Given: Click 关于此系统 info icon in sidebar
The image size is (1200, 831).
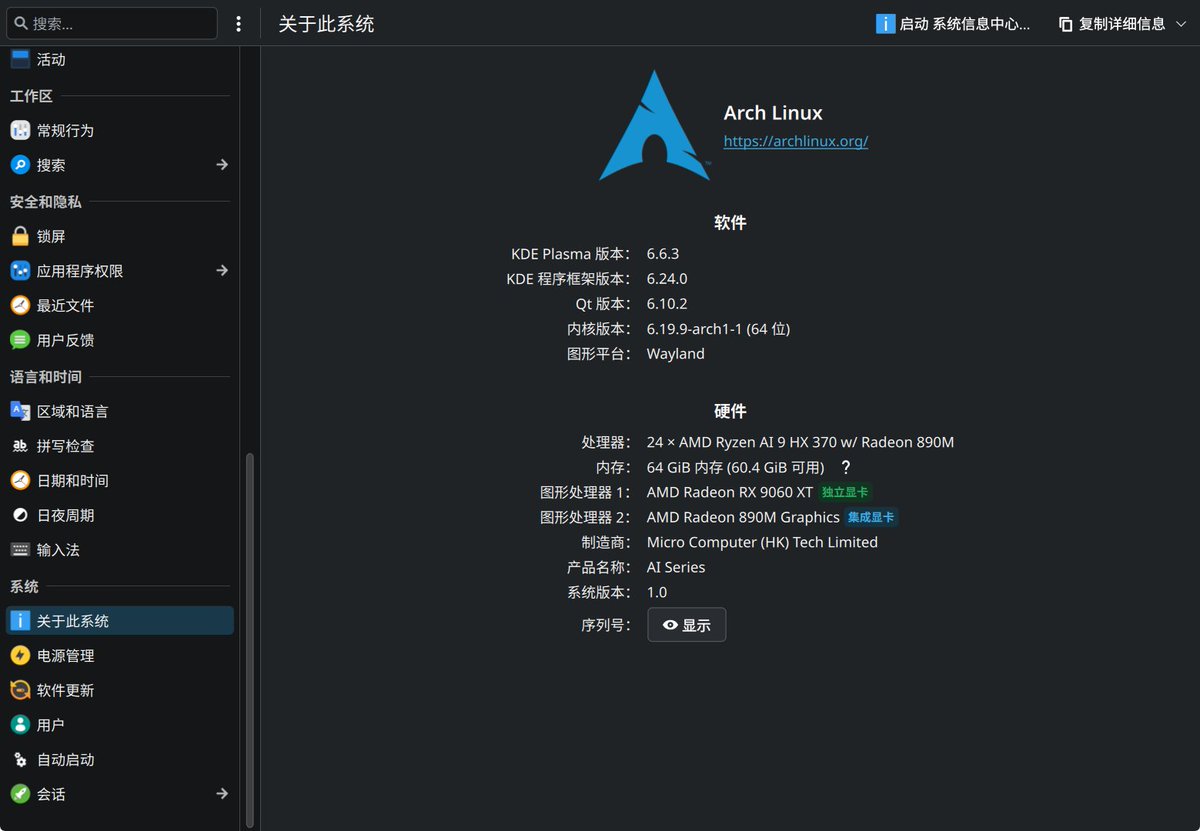Looking at the screenshot, I should point(20,621).
